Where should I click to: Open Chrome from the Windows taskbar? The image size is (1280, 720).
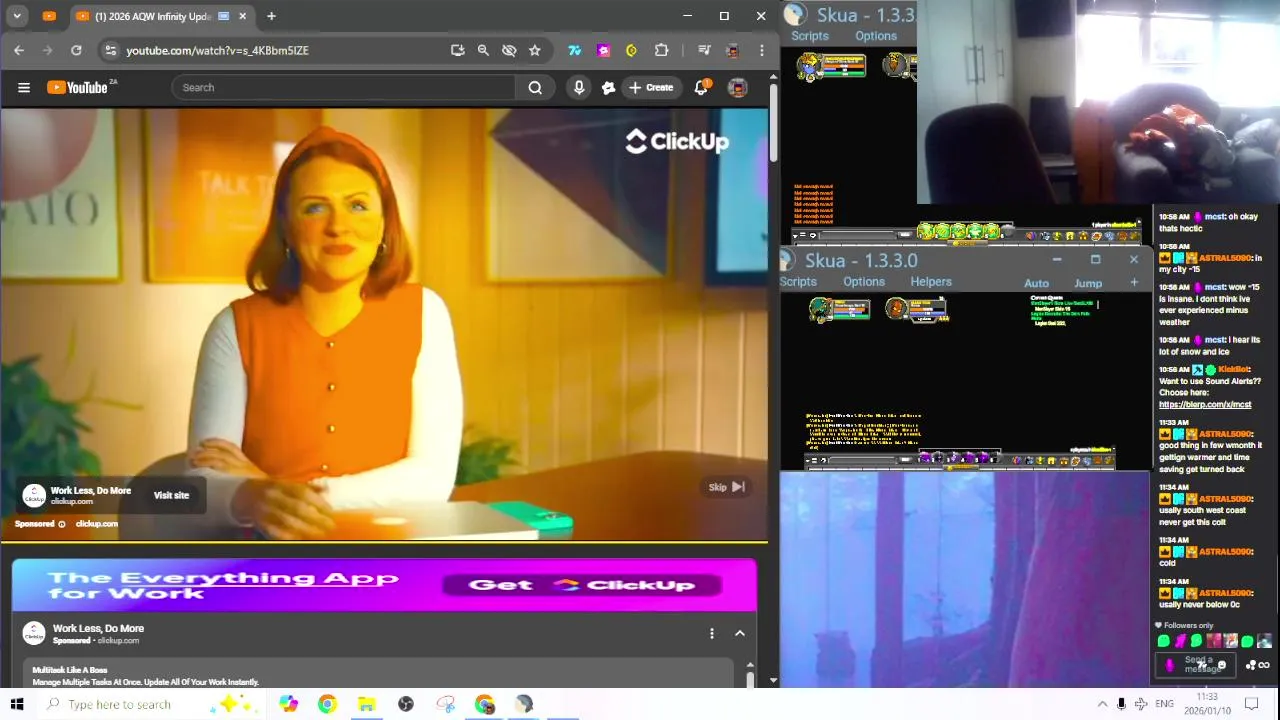(x=327, y=704)
